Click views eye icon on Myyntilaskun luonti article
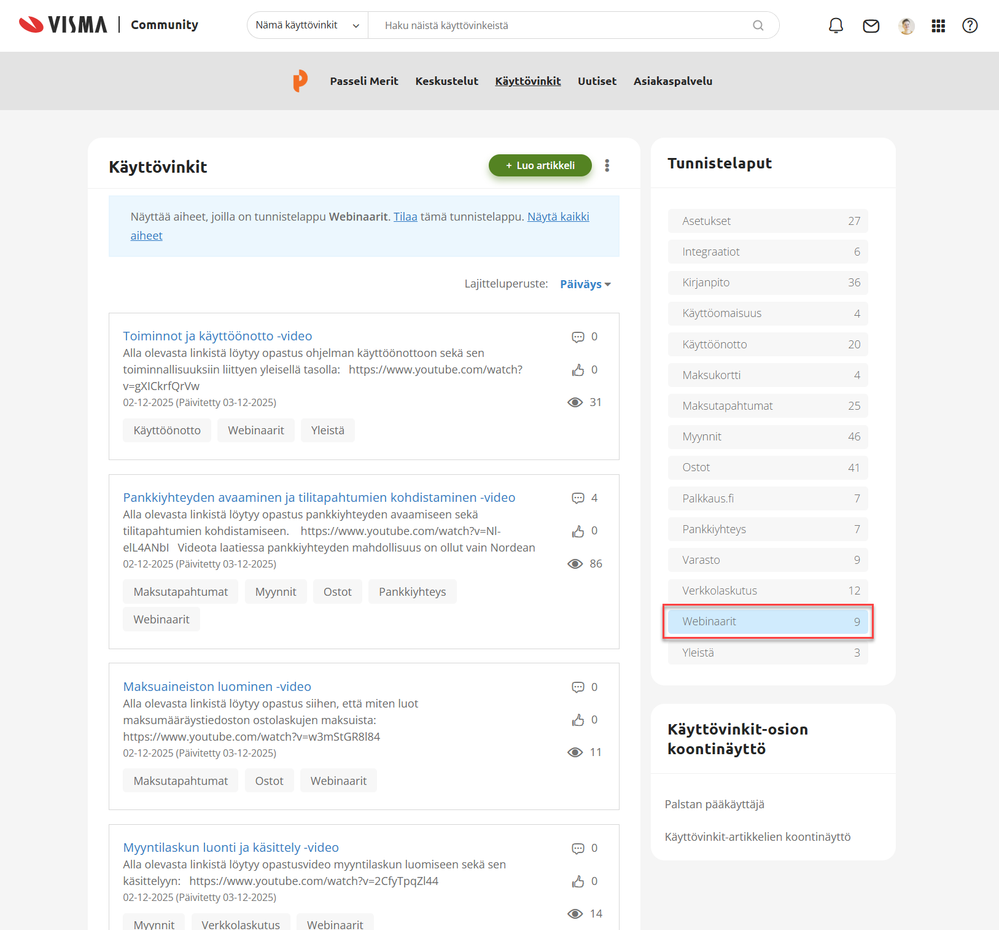This screenshot has height=930, width=999. (x=575, y=914)
